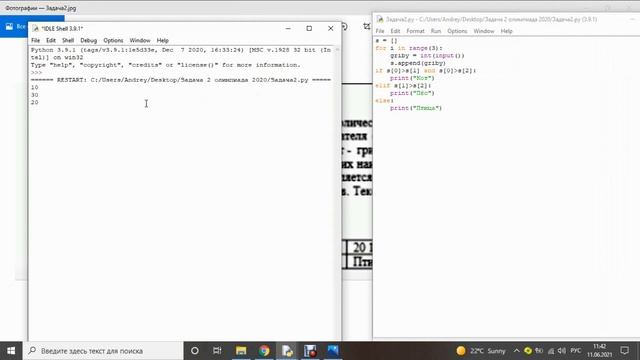Open Task View on the taskbar

[x=217, y=351]
